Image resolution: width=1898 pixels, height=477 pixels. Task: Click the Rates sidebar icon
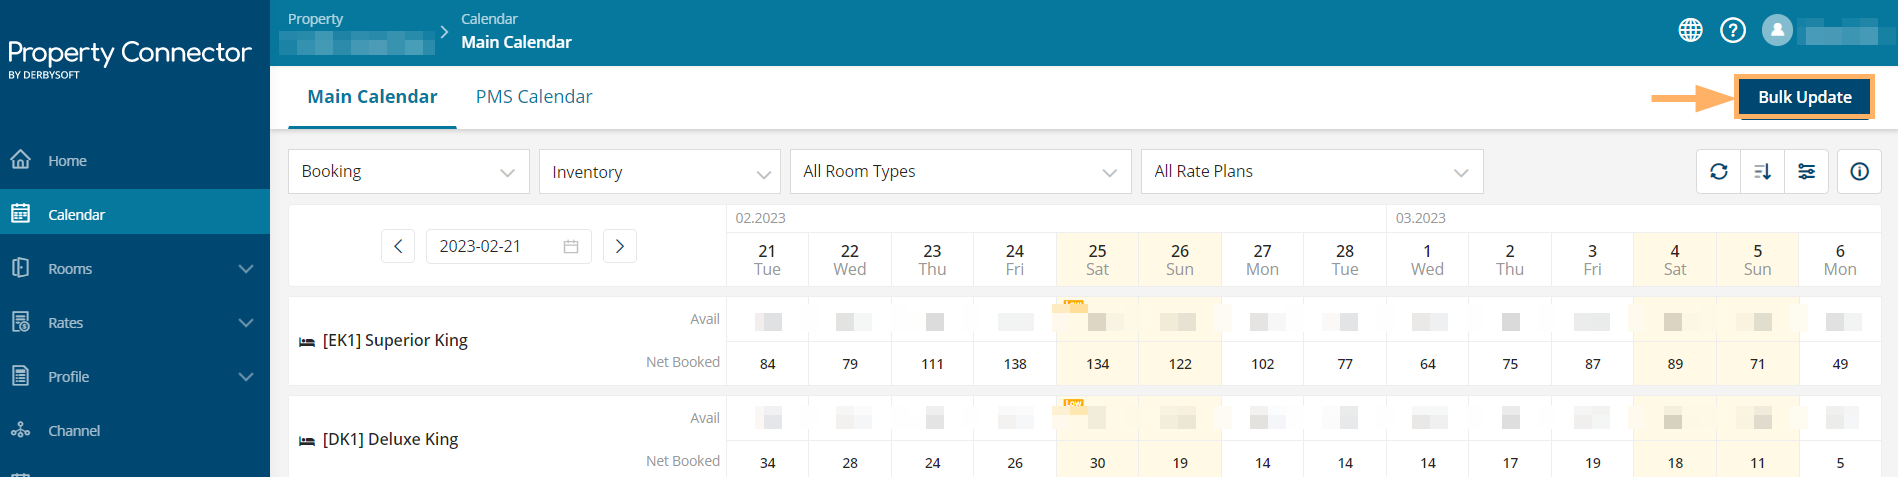pos(20,321)
